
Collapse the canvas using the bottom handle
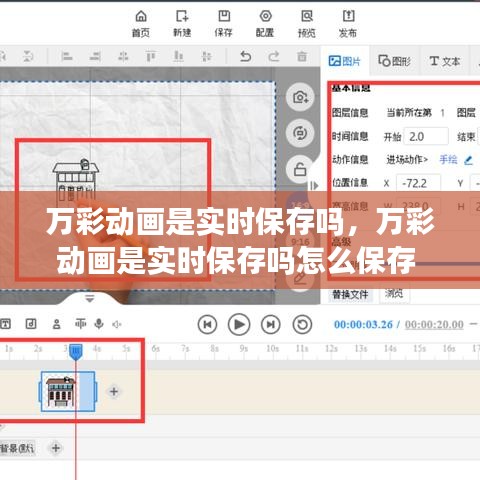point(90,298)
